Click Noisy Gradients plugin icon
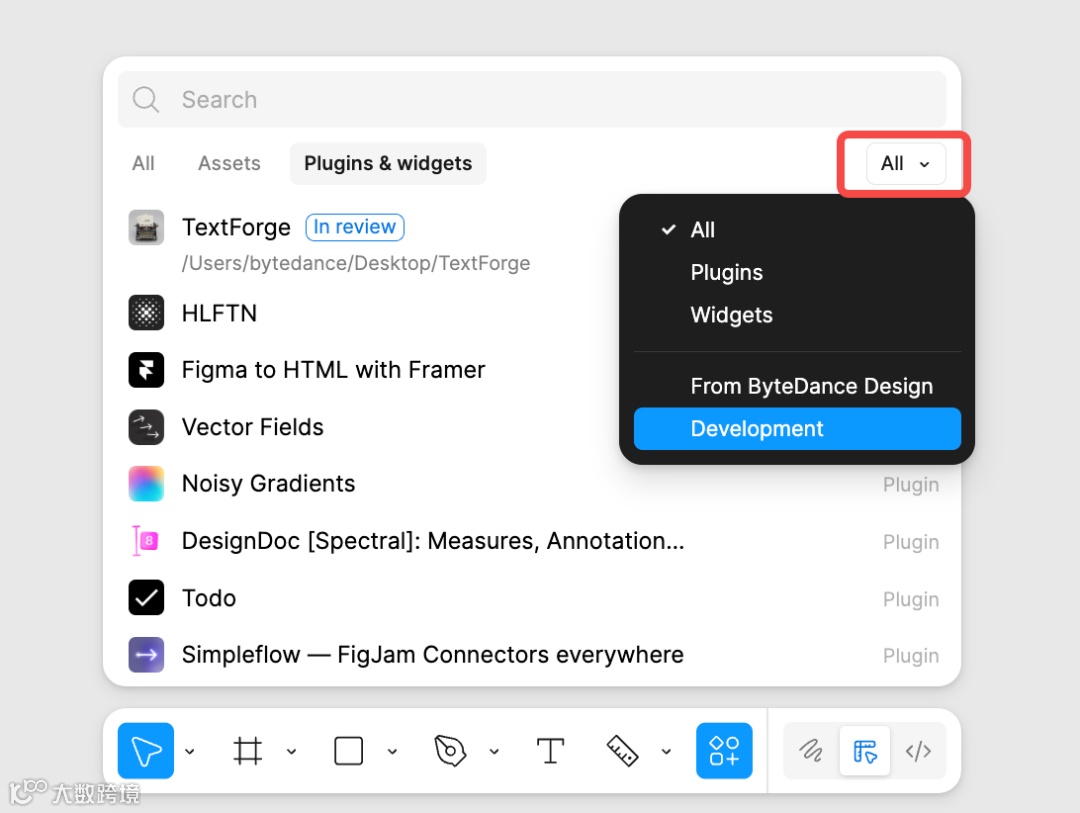The height and width of the screenshot is (813, 1080). tap(146, 484)
